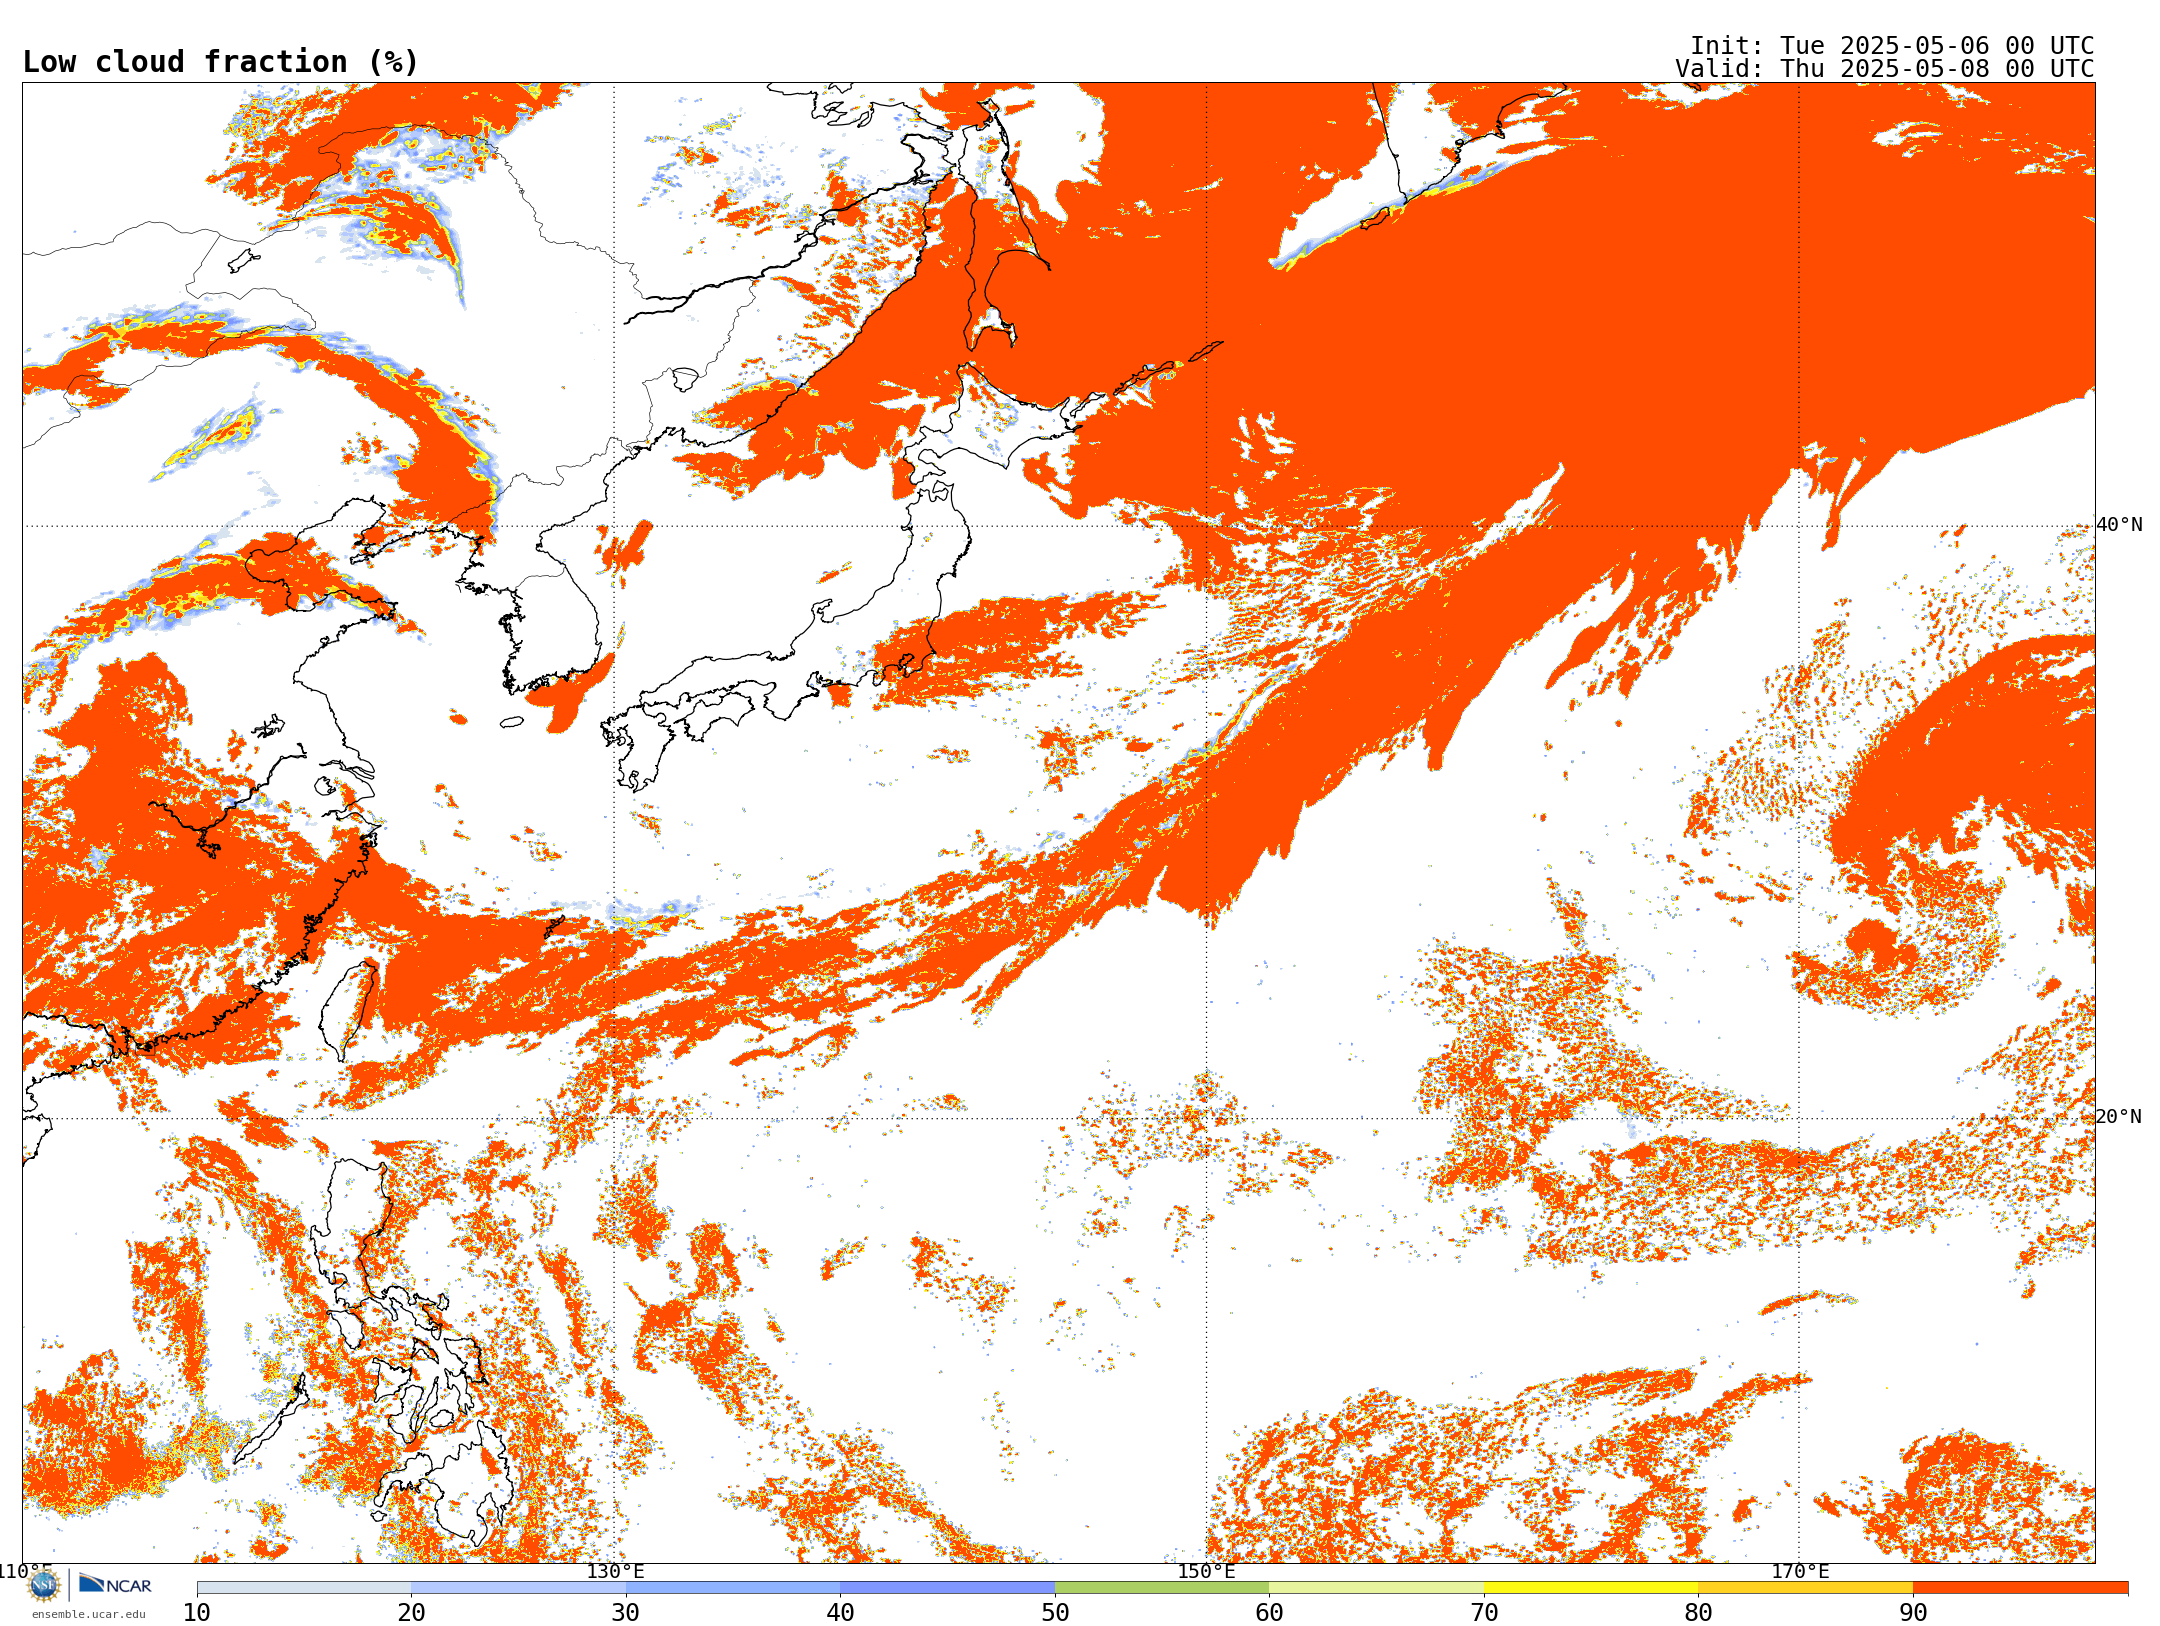Click the 170°E longitude label
The width and height of the screenshot is (2160, 1626).
point(1800,1572)
